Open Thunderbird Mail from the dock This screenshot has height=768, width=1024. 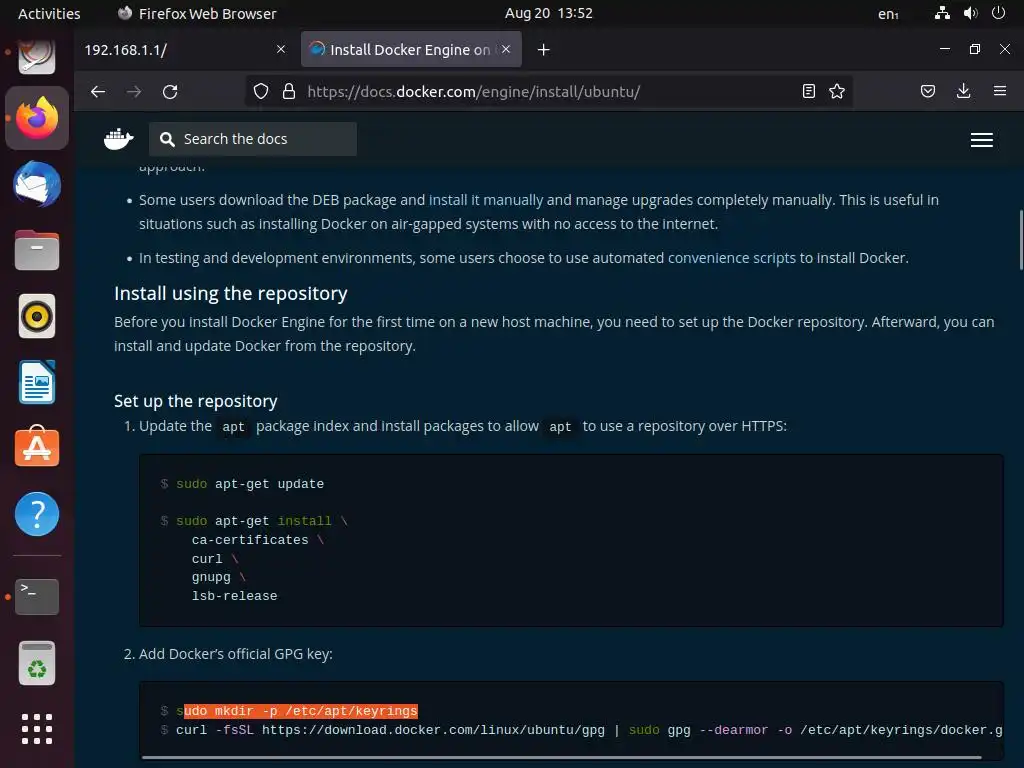(37, 184)
